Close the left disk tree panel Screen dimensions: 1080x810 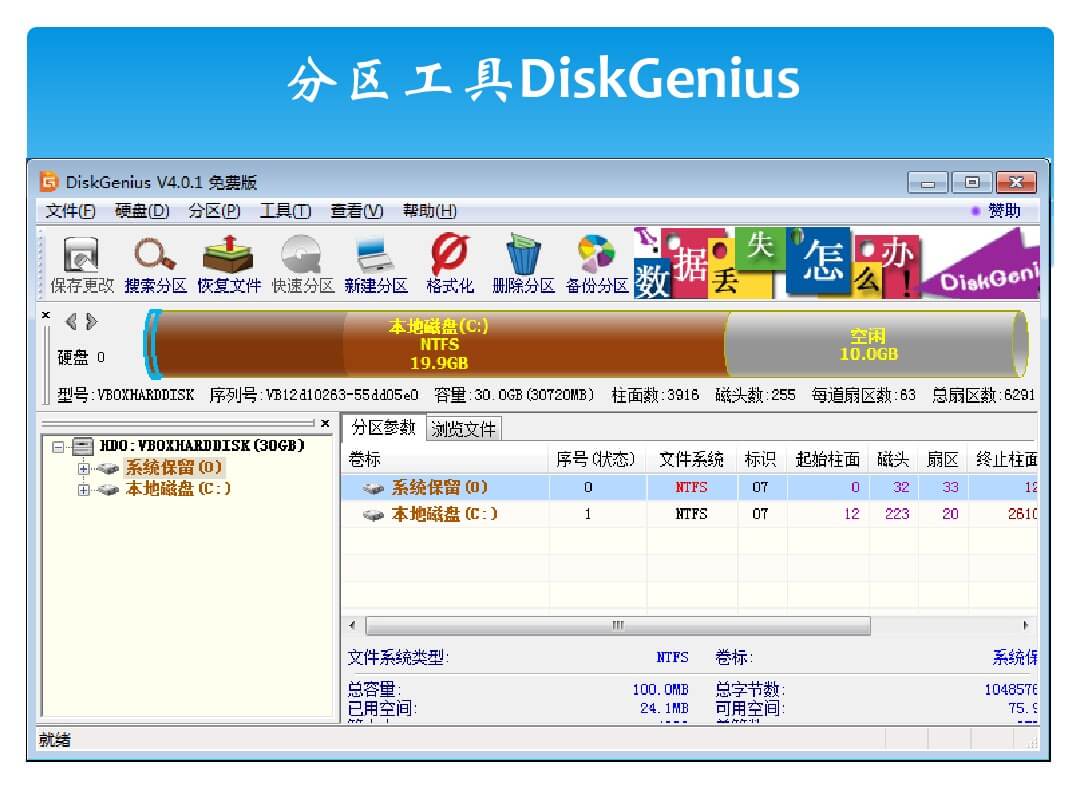pyautogui.click(x=325, y=424)
